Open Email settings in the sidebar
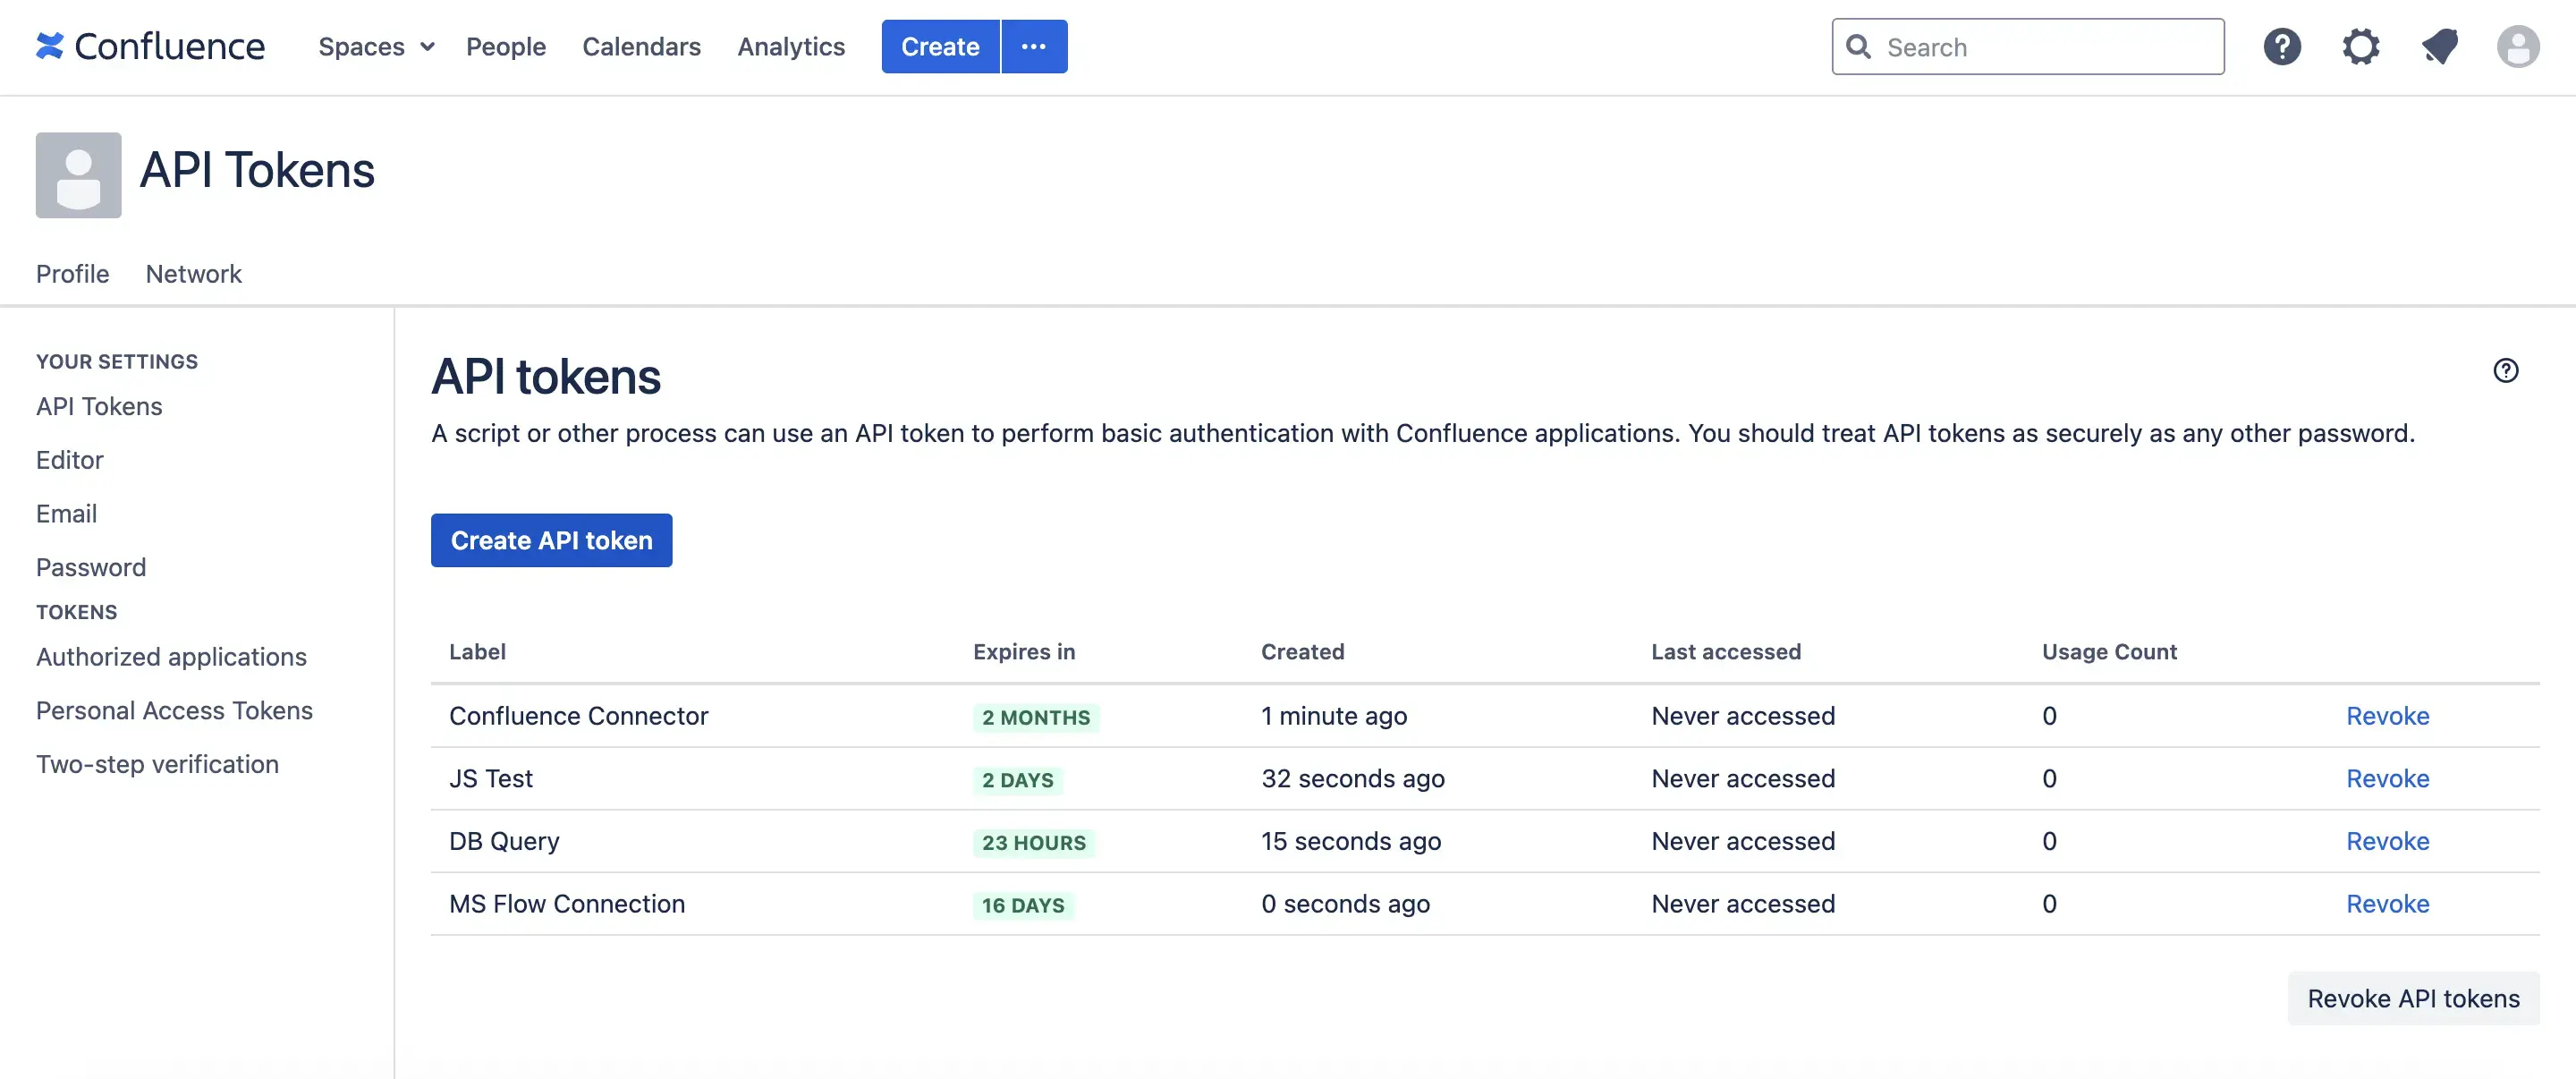This screenshot has width=2576, height=1079. point(66,514)
